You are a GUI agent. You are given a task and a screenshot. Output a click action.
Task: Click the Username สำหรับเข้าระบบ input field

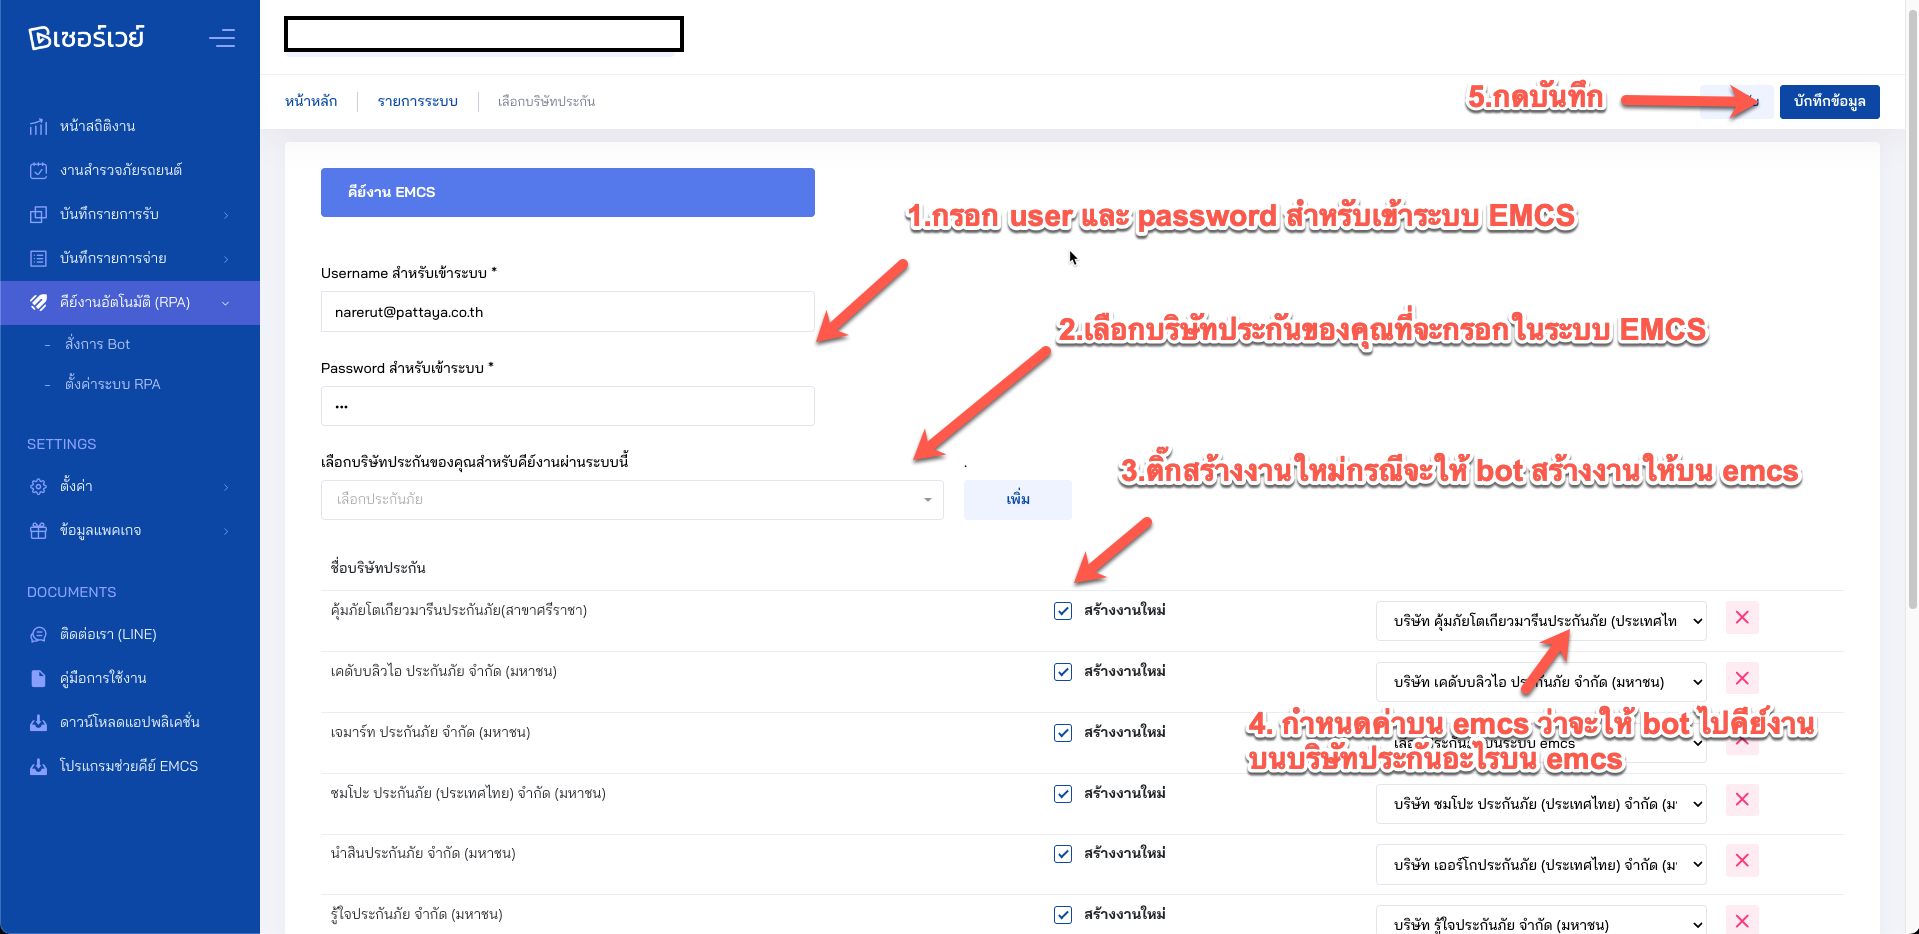pos(567,312)
